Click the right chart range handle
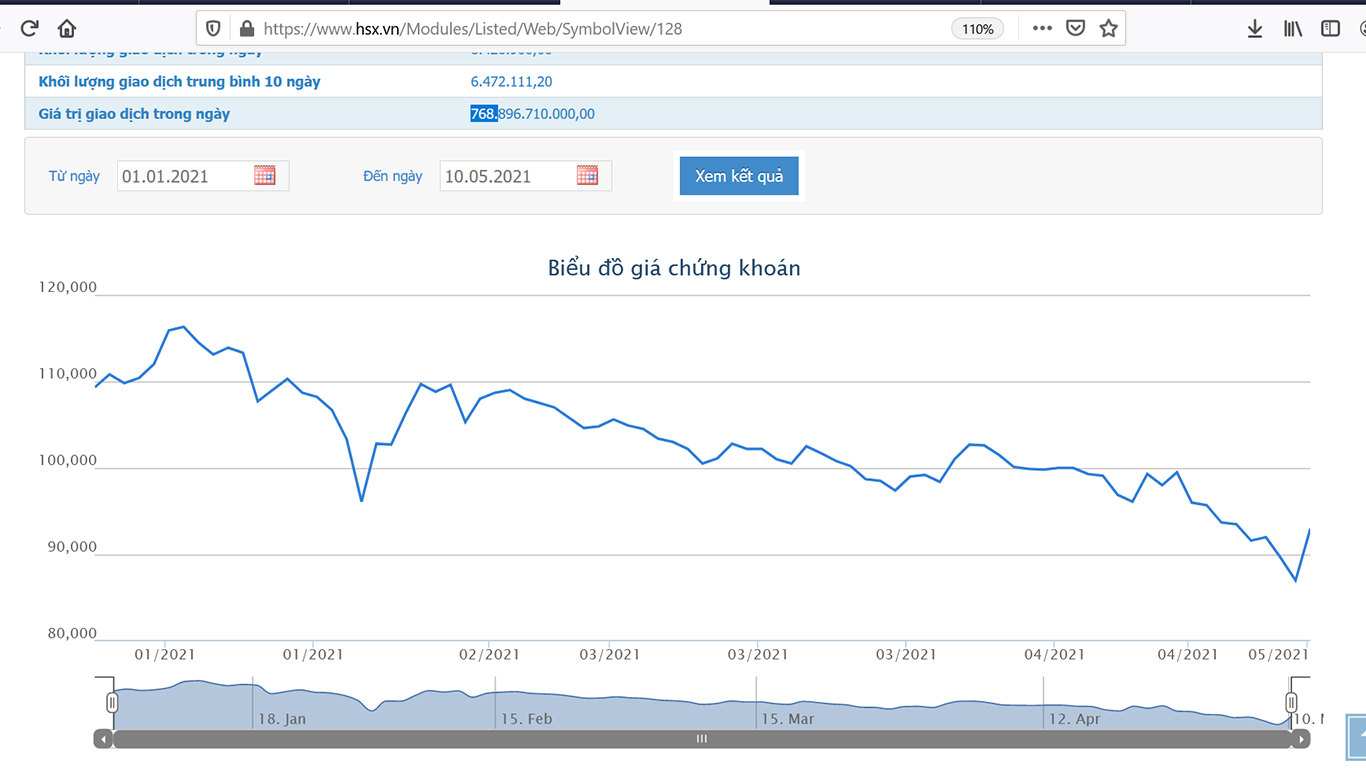1366x768 pixels. click(x=1291, y=703)
